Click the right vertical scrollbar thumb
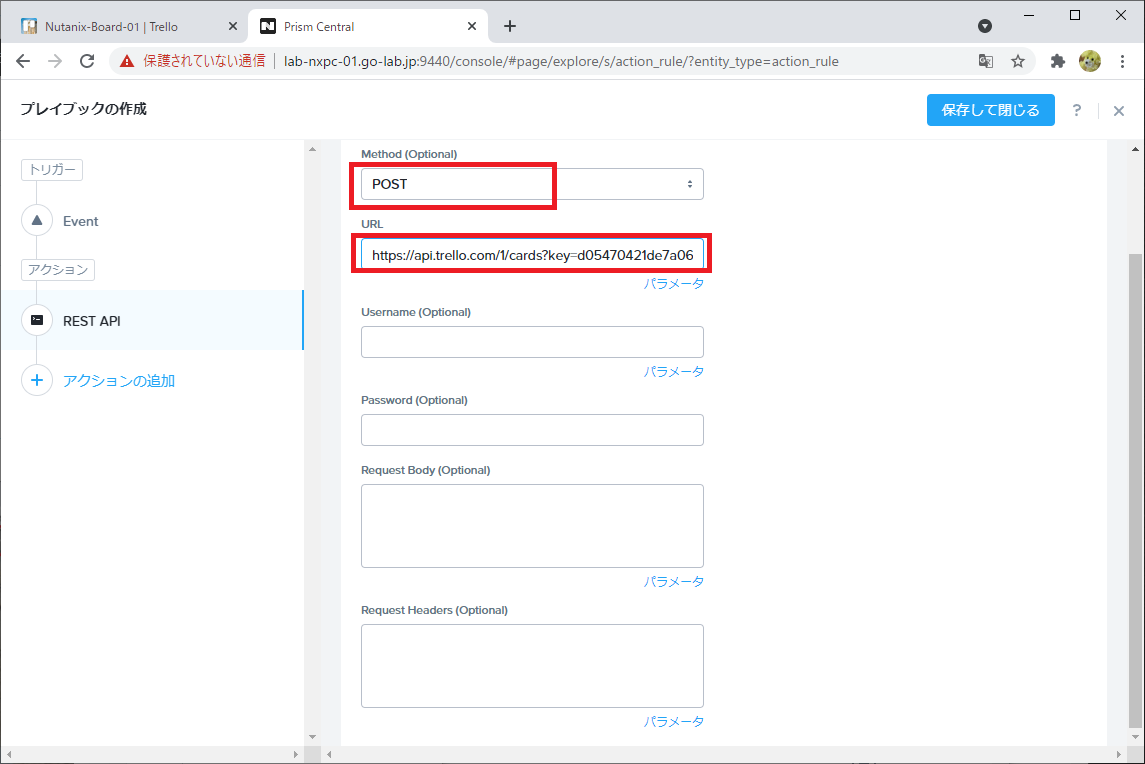Screen dimensions: 1145x764 1136,491
